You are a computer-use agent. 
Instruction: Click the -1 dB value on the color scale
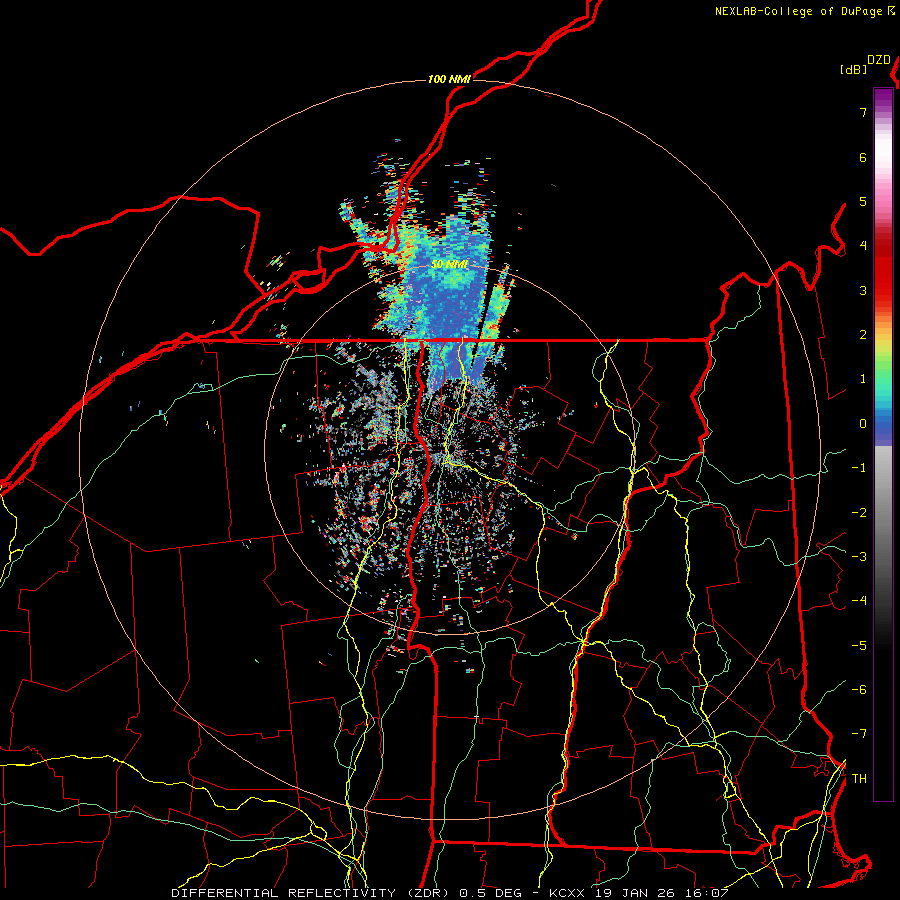click(x=859, y=468)
